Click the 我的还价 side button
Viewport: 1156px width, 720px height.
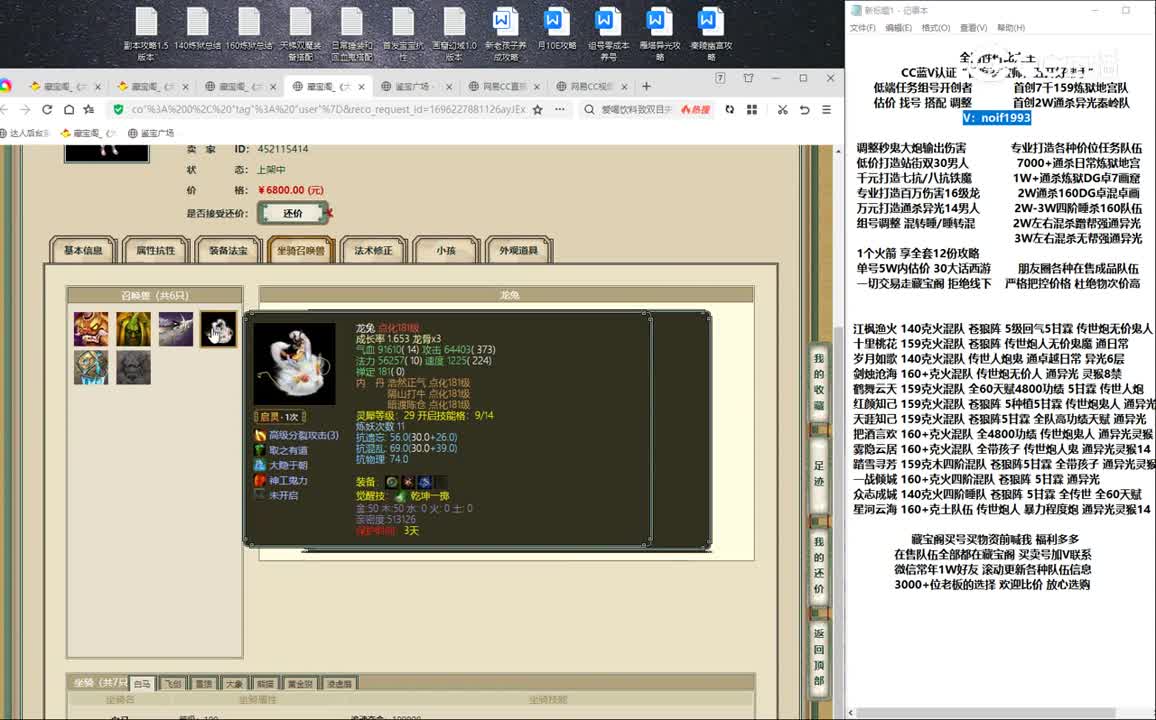pyautogui.click(x=818, y=566)
